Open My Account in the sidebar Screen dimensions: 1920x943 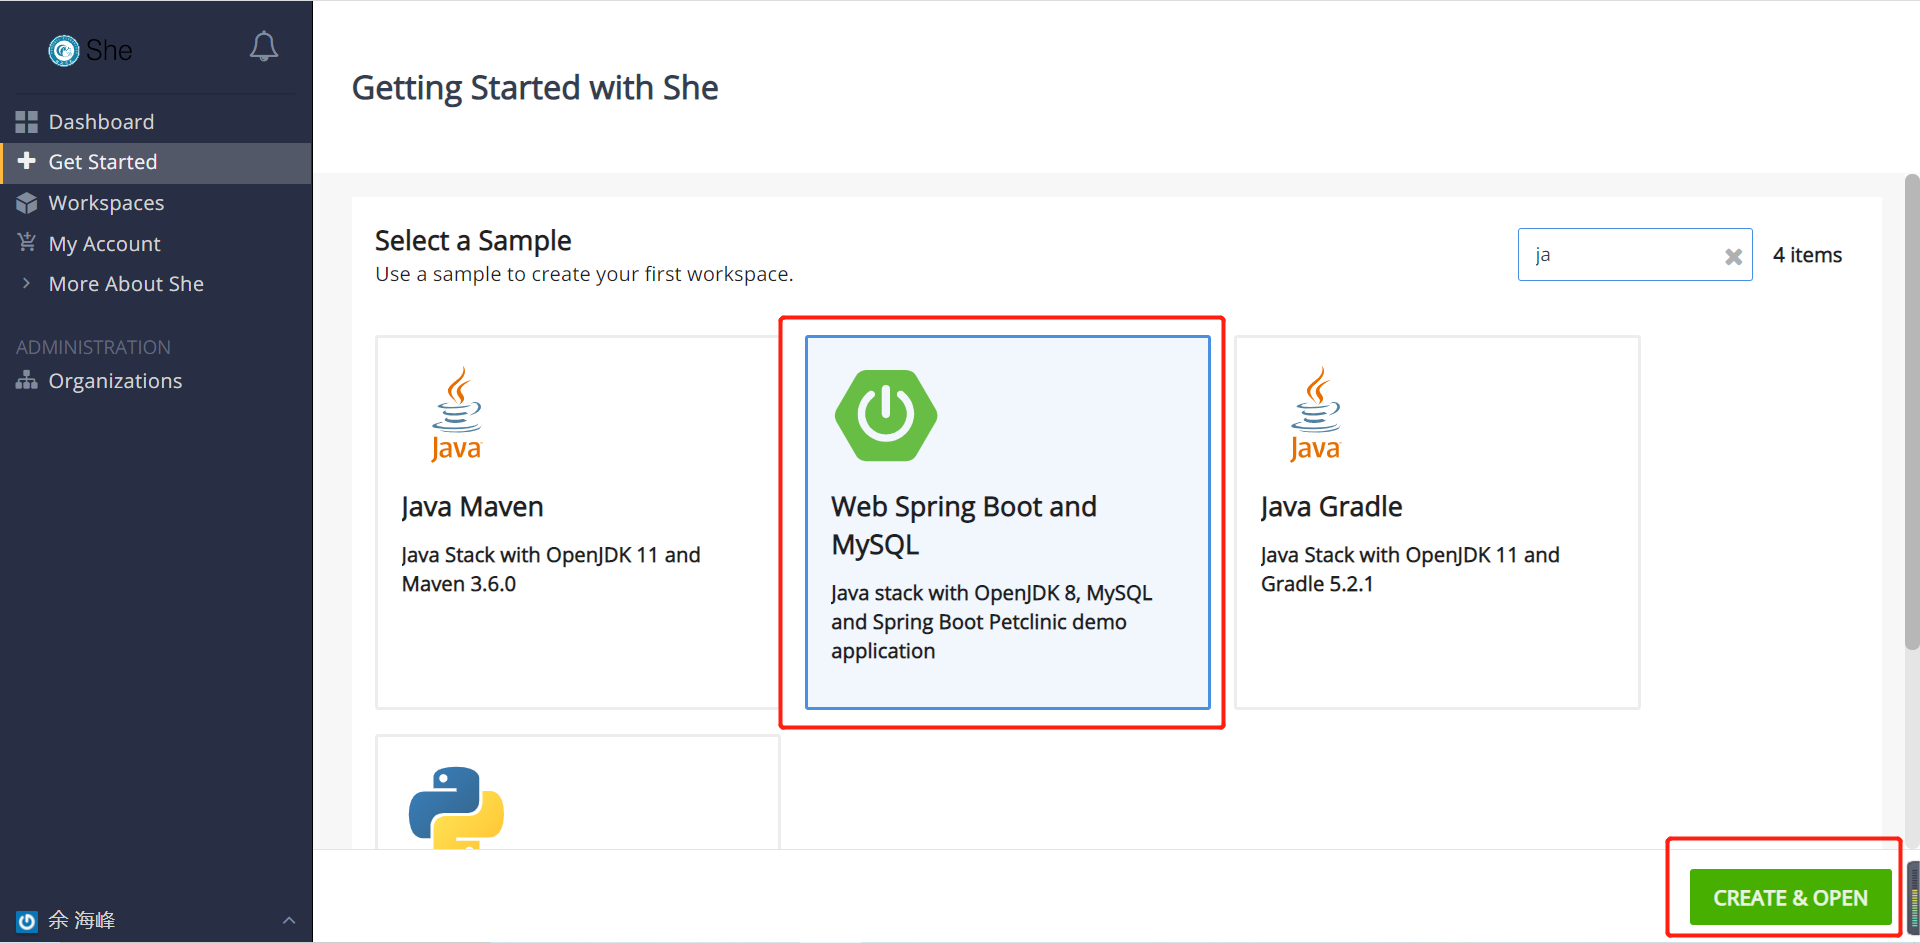(105, 244)
